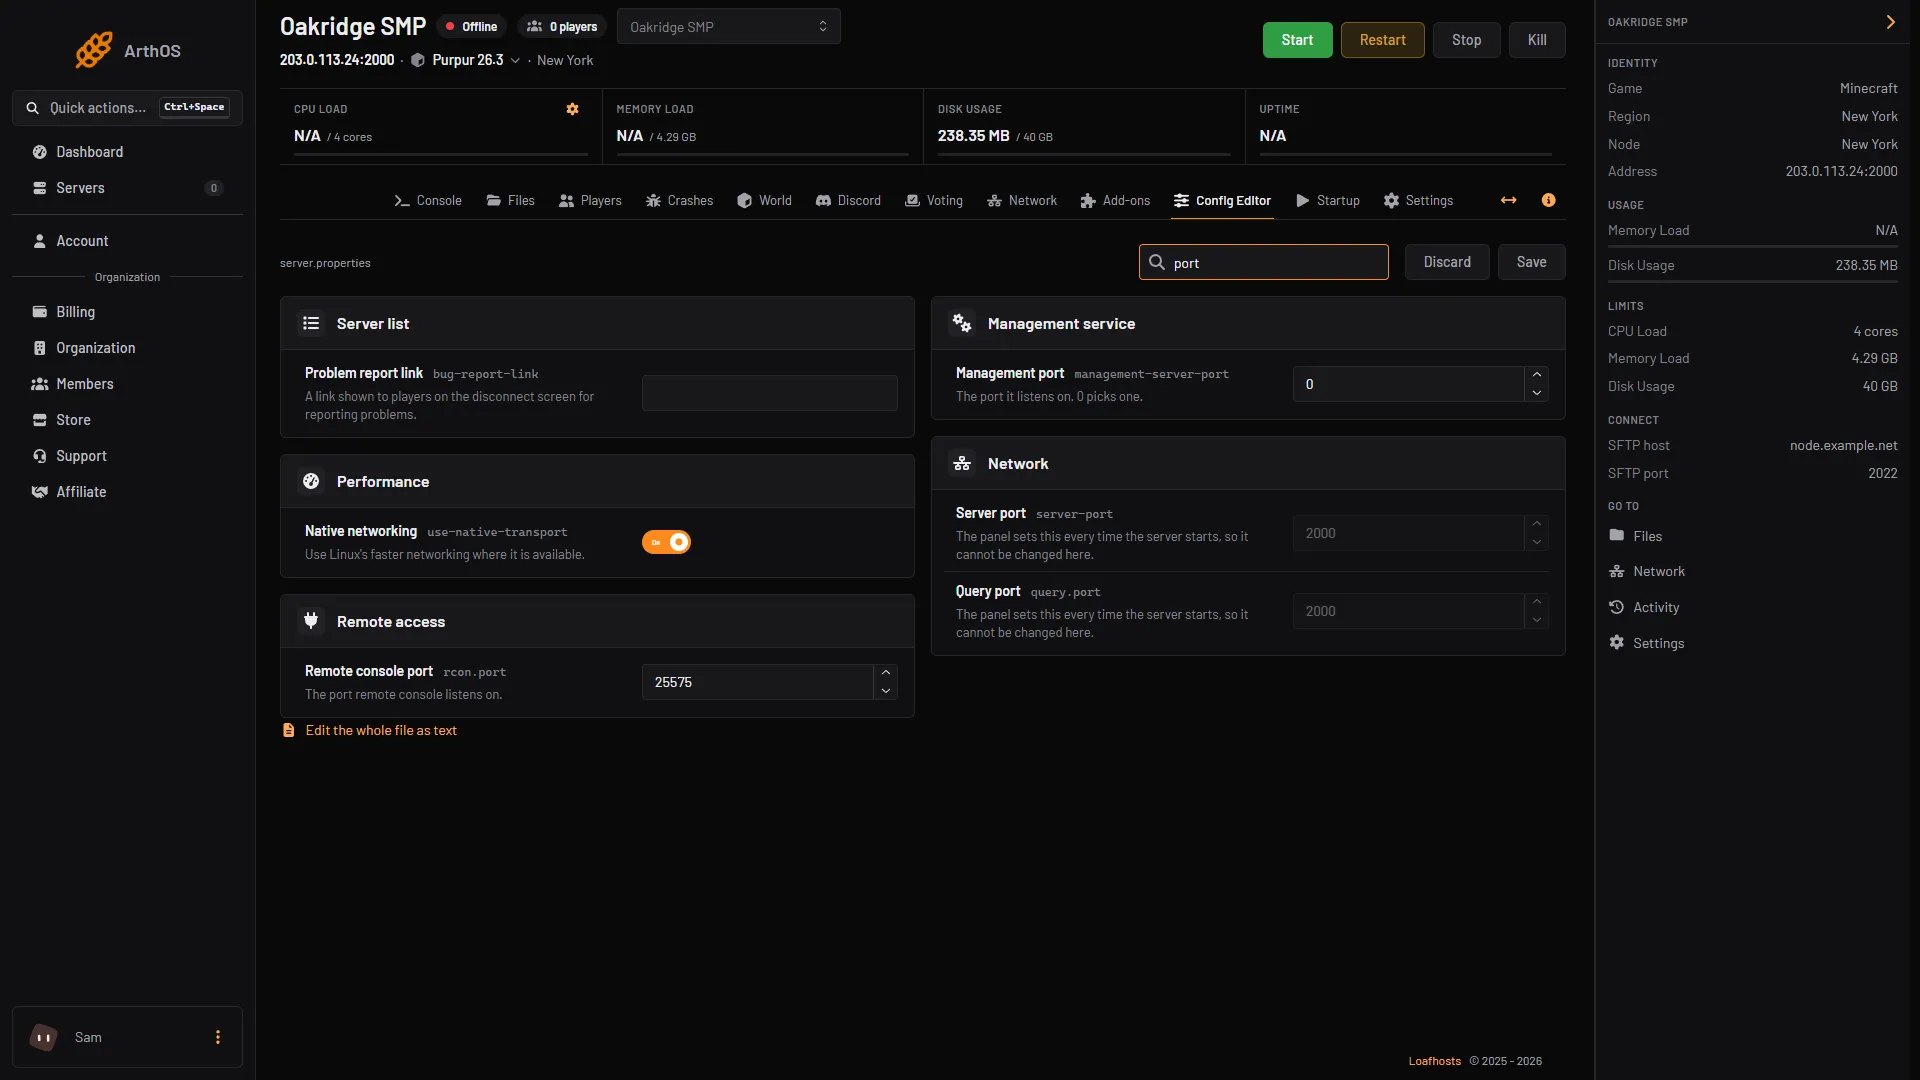Click the Kill button
The width and height of the screenshot is (1920, 1080).
pos(1537,40)
